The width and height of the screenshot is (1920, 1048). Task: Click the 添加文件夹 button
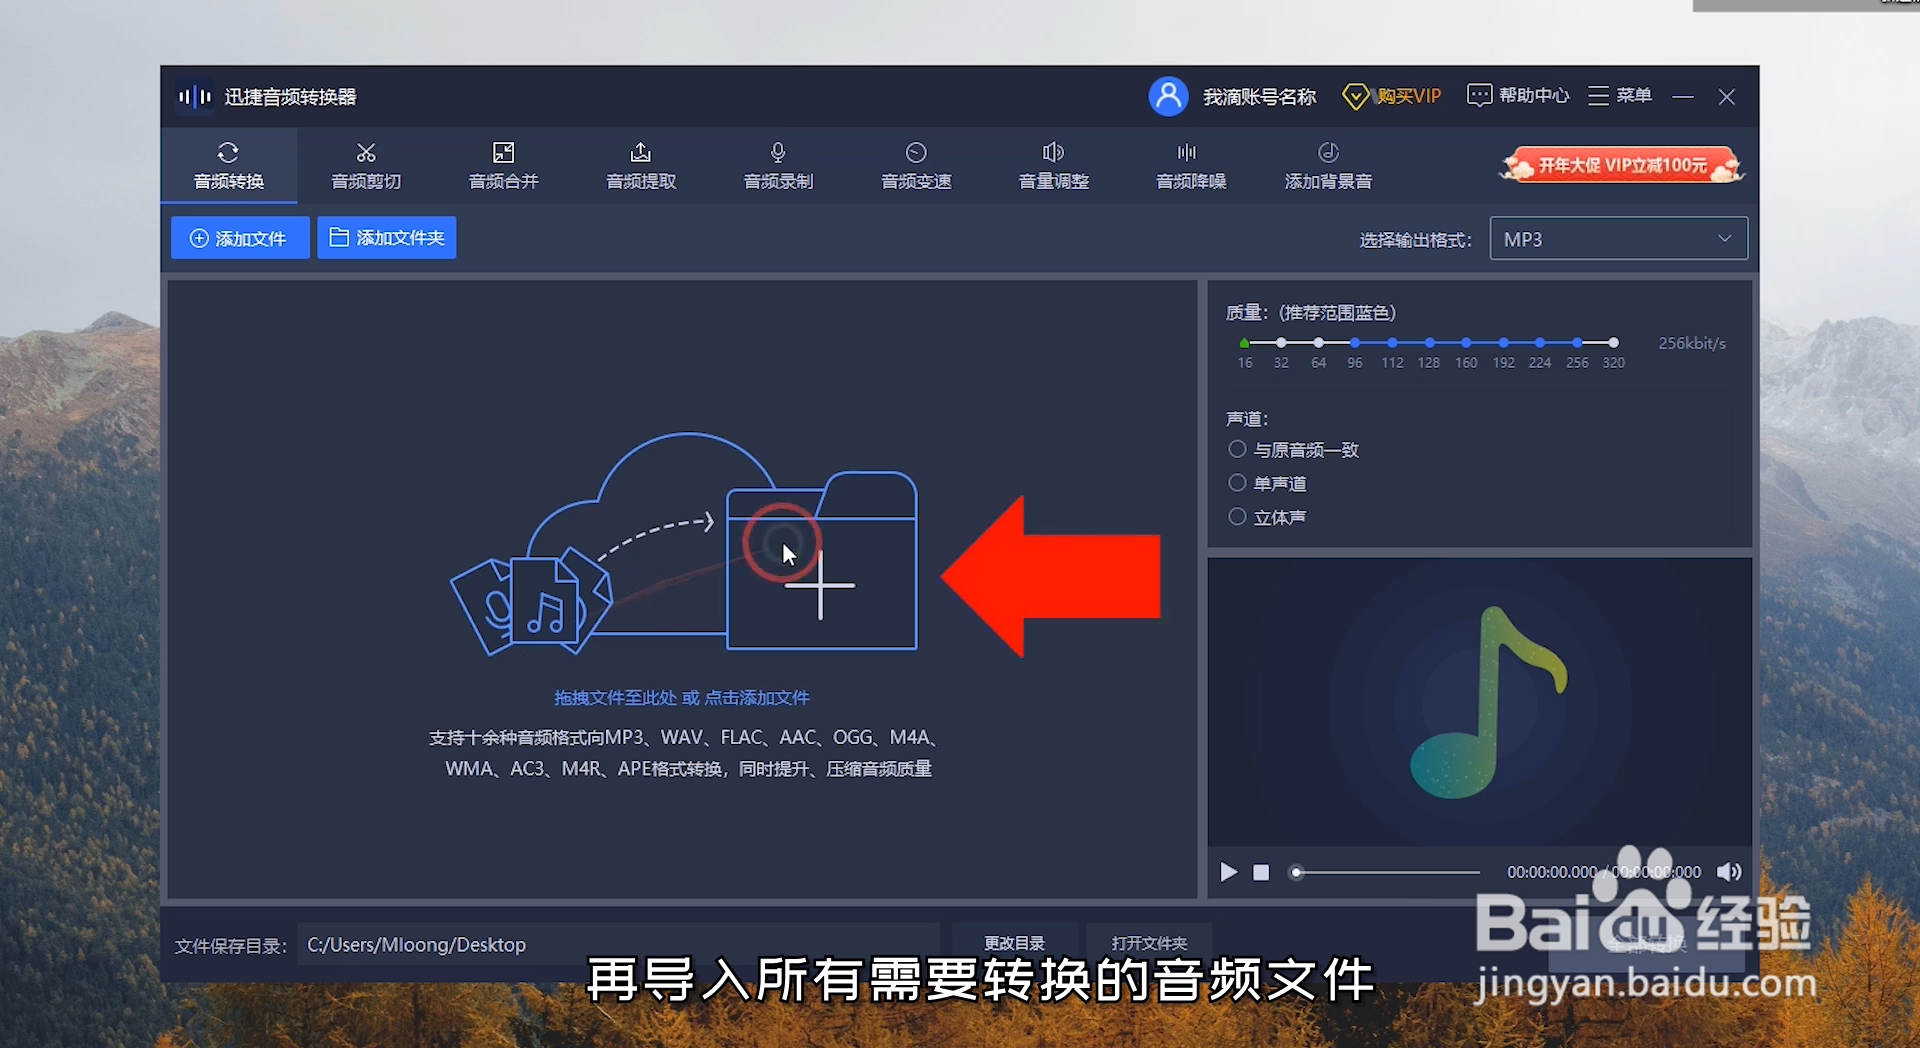[387, 238]
